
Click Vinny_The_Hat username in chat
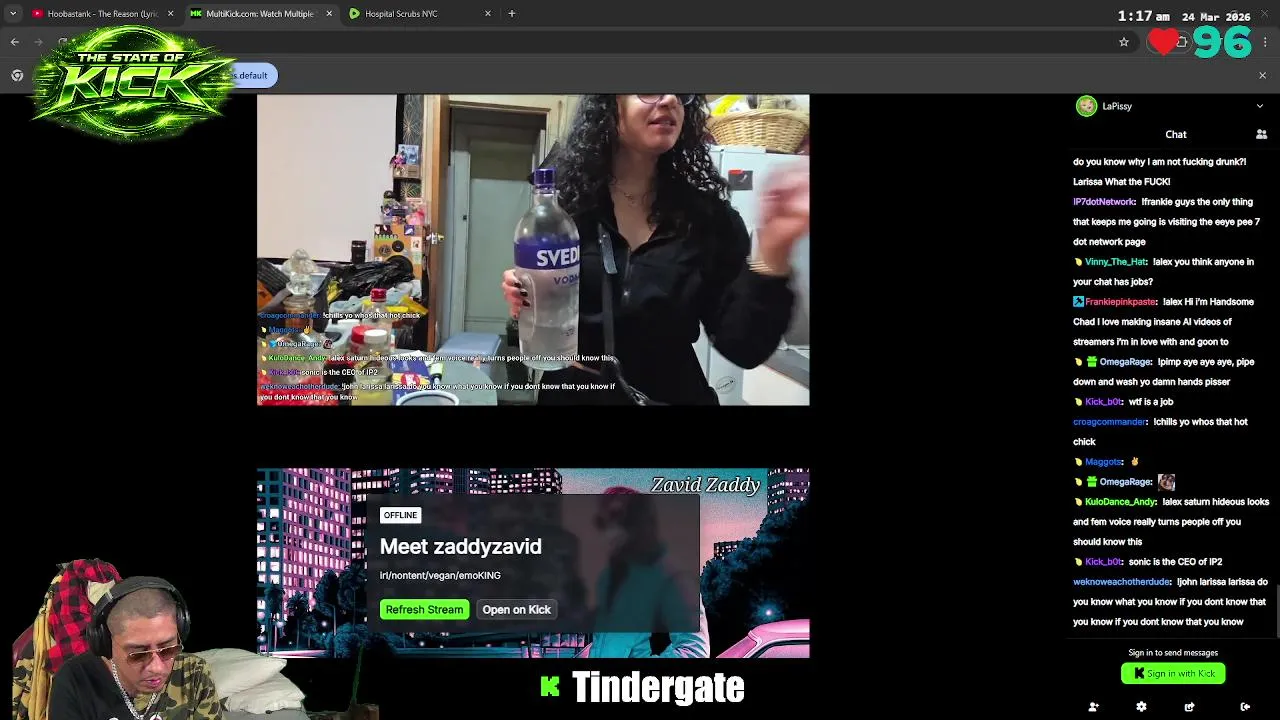tap(1116, 262)
